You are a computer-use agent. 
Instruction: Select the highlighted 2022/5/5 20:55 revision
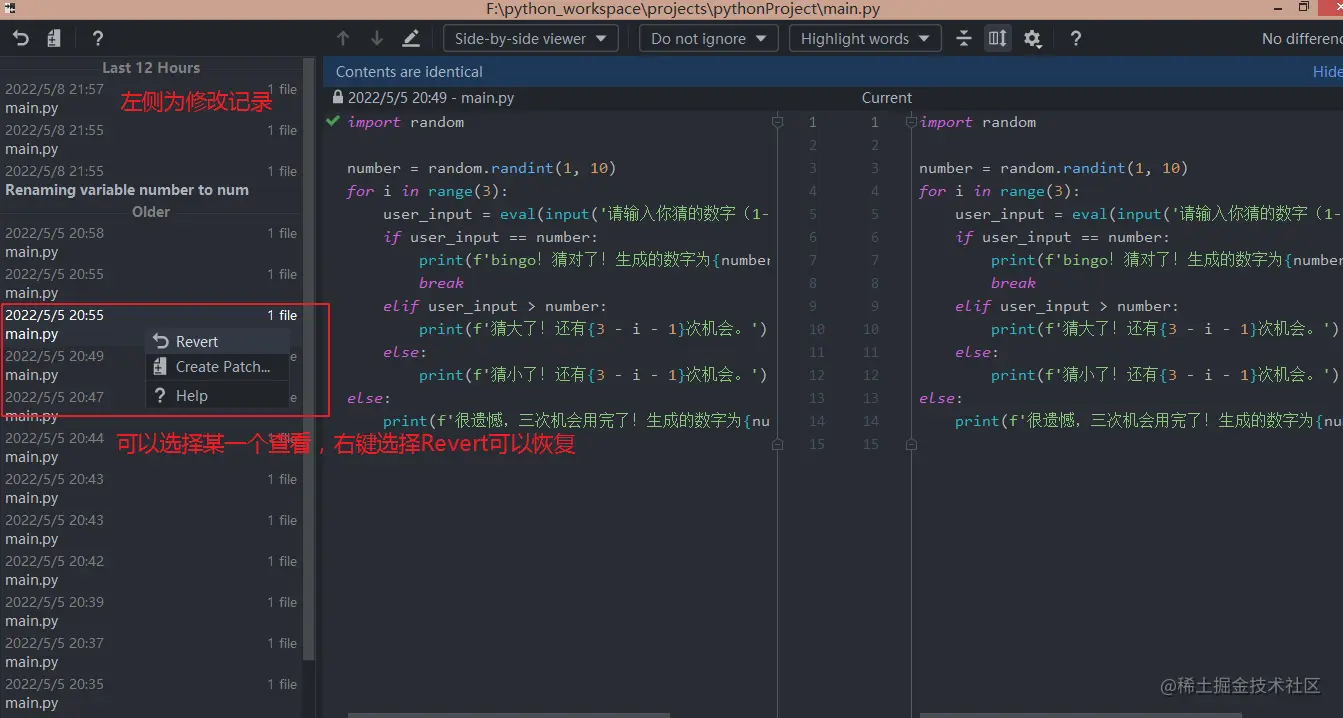151,324
